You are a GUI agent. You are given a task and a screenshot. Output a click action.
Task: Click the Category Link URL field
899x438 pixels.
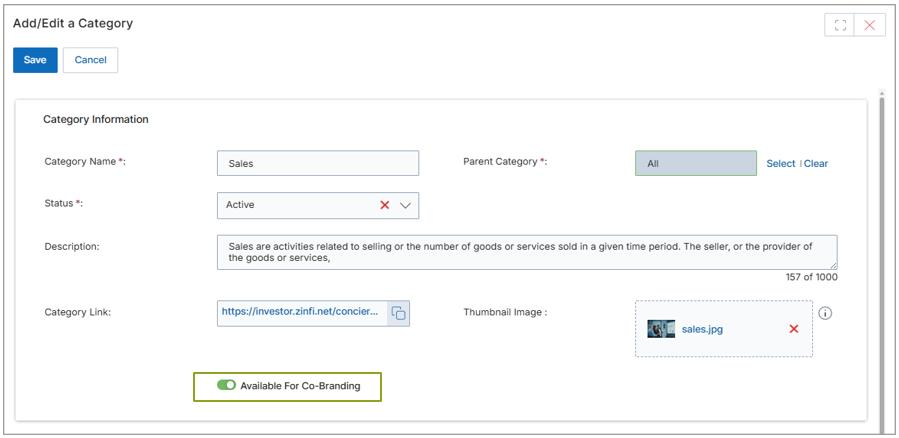click(x=302, y=313)
